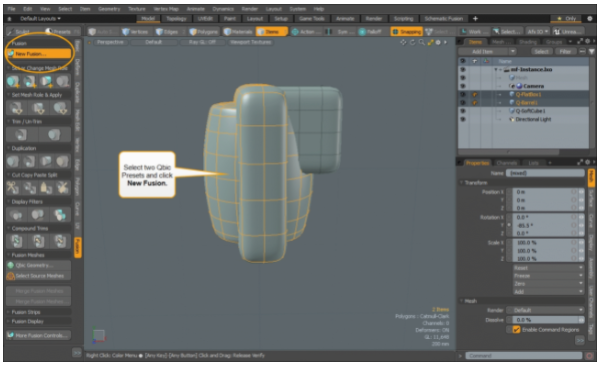Toggle the Snapping button
Image resolution: width=601 pixels, height=368 pixels.
[x=406, y=32]
